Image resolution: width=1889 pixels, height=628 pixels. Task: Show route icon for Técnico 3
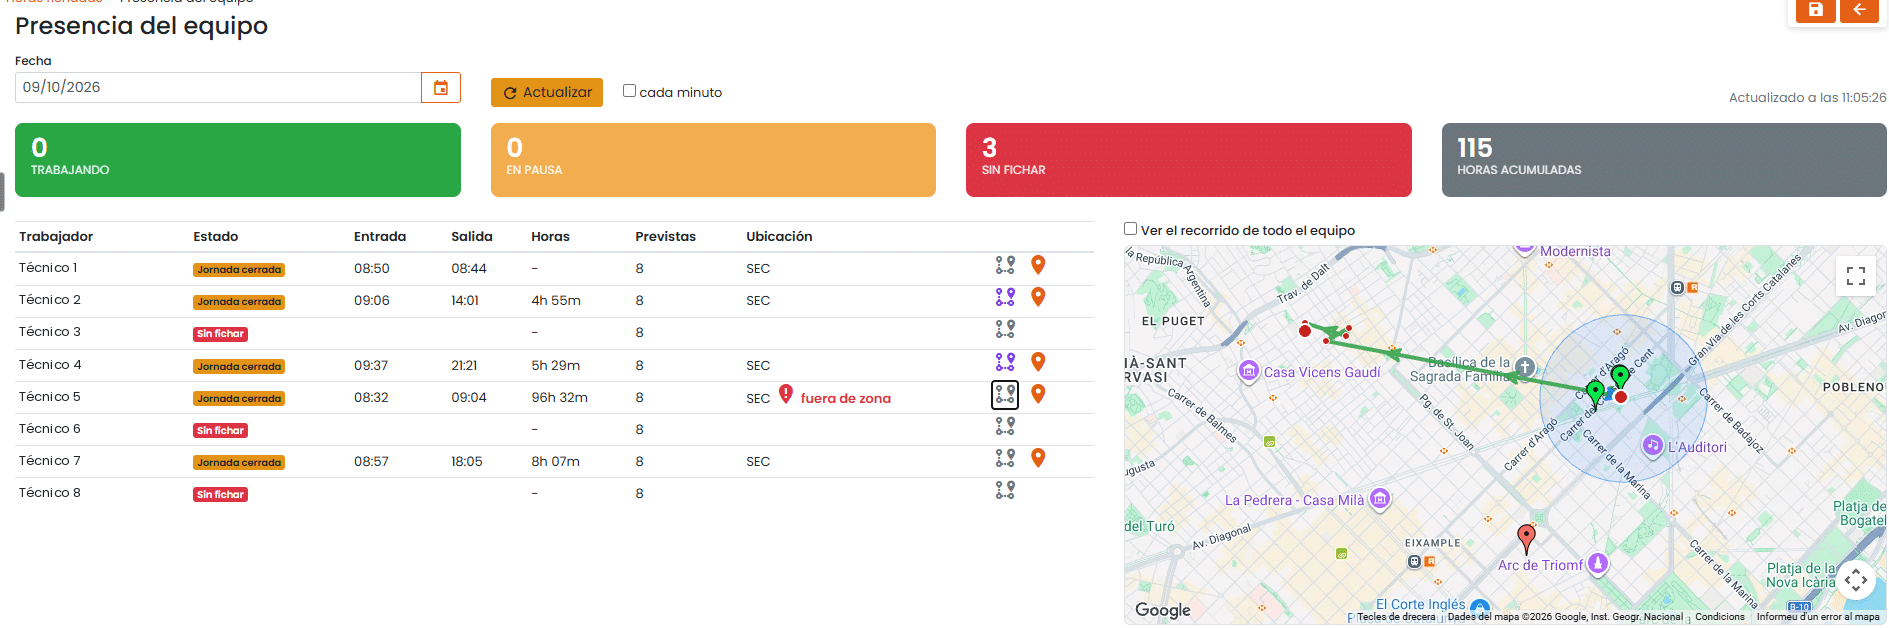click(1005, 329)
